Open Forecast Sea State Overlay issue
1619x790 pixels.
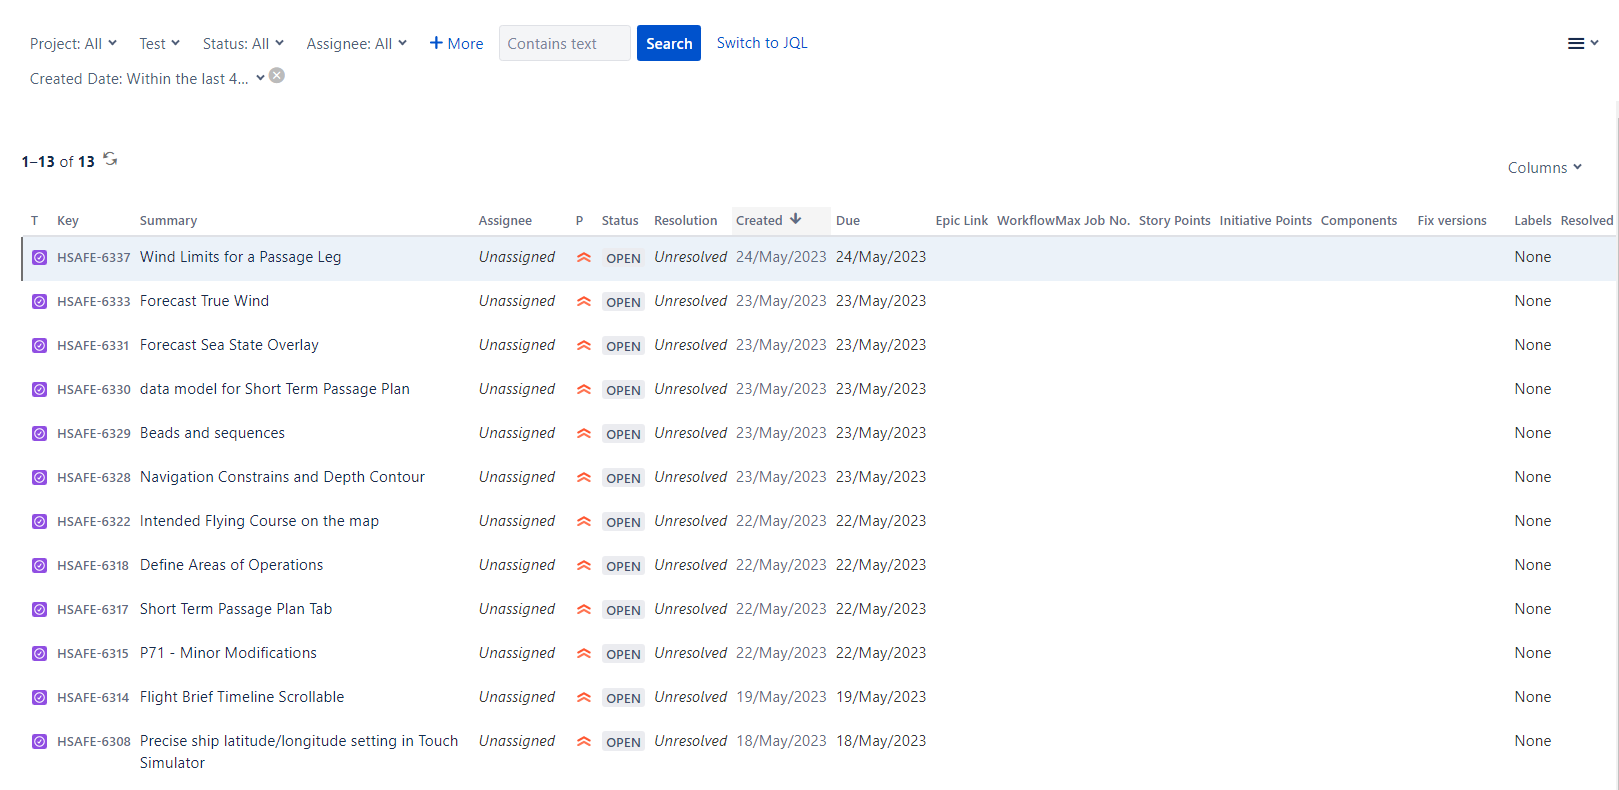click(x=229, y=345)
